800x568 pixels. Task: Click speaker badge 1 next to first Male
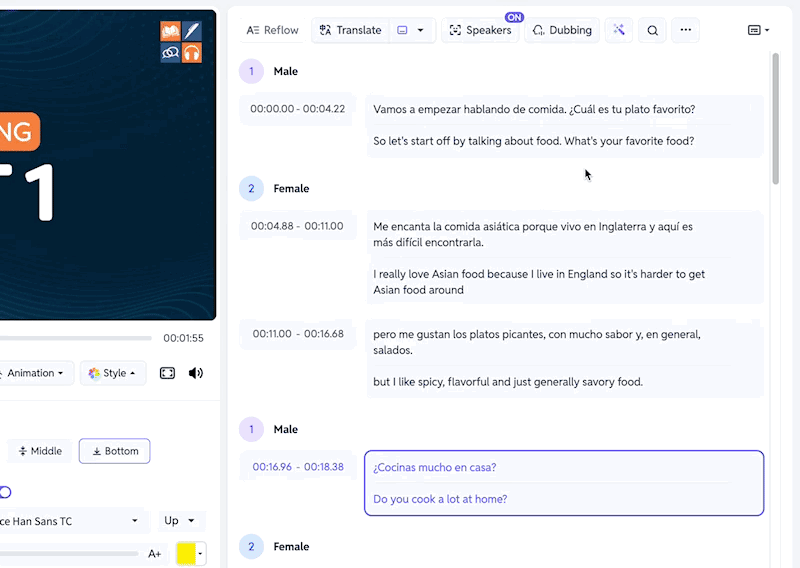point(251,71)
